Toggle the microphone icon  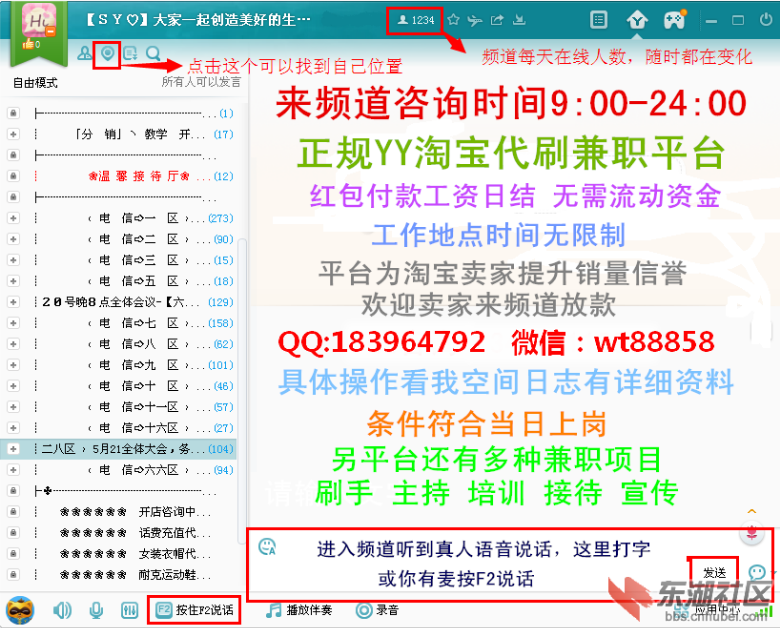point(96,610)
